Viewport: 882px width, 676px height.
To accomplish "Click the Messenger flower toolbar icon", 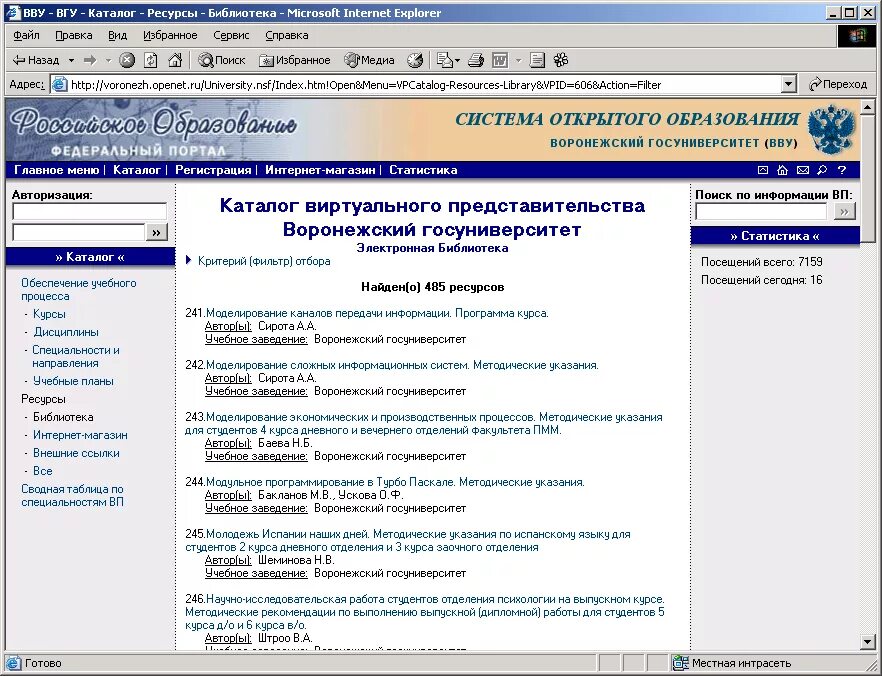I will (x=561, y=60).
